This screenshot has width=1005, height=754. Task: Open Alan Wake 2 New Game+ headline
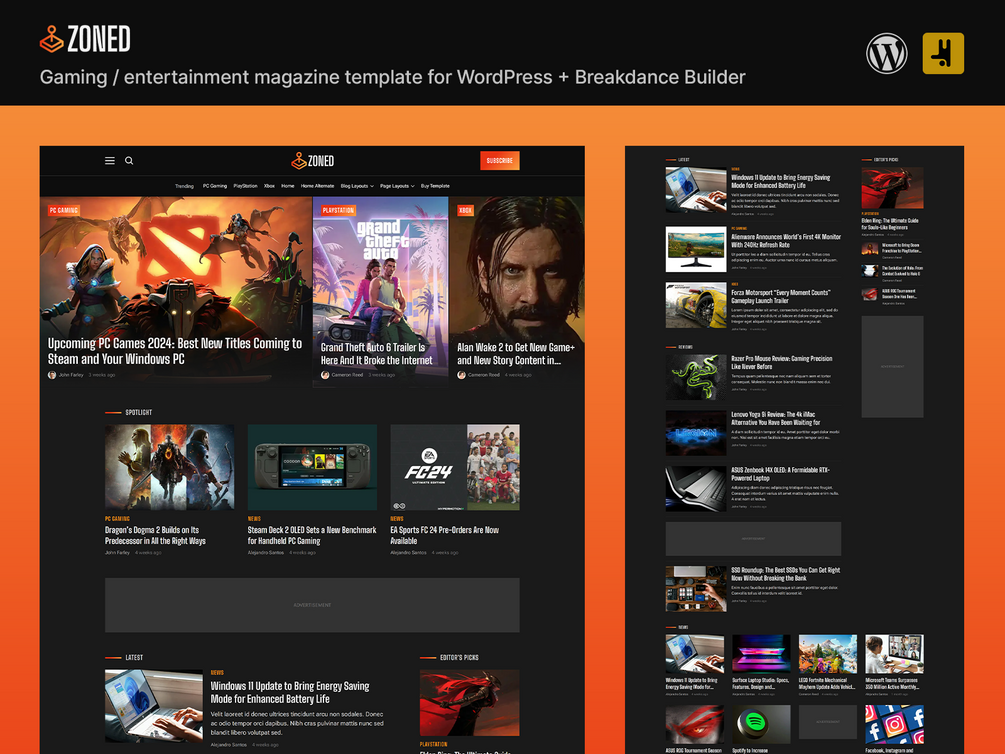click(516, 354)
